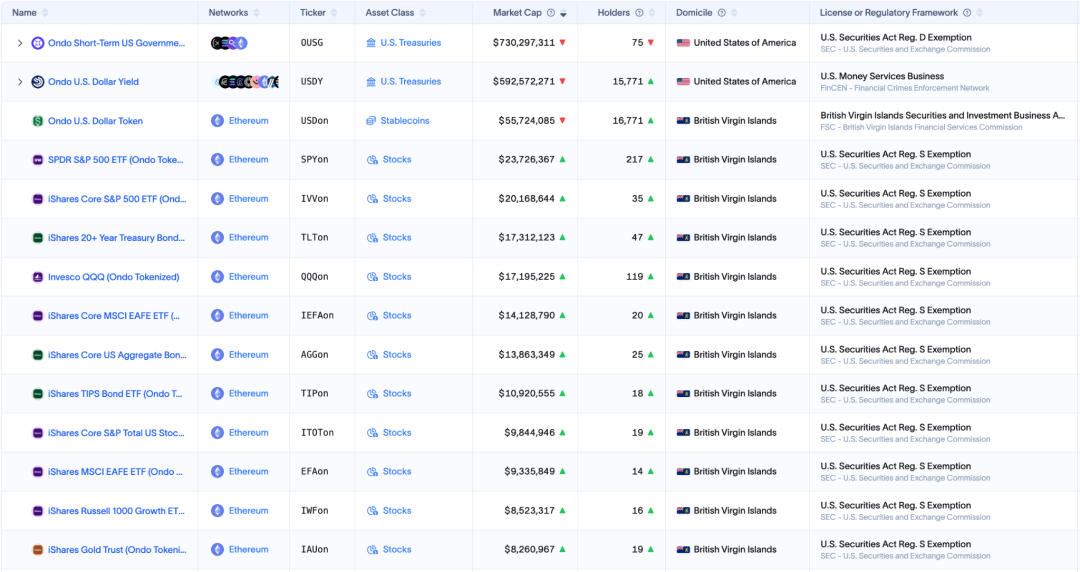Click Treasuries bank icon in USDY row
The image size is (1080, 572).
click(x=371, y=82)
